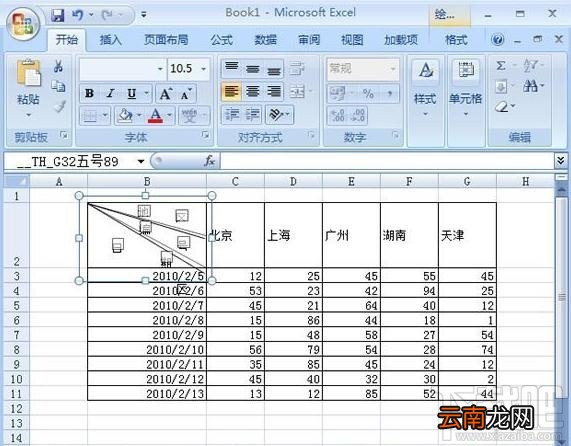
Task: Select cell with date 2010/2/10
Action: pos(147,350)
